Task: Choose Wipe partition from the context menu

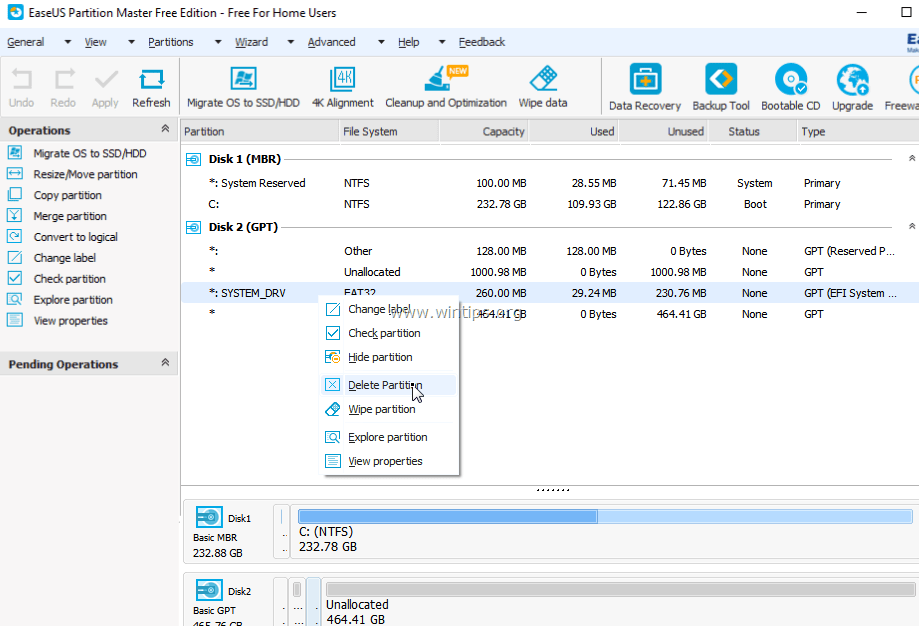Action: coord(389,409)
